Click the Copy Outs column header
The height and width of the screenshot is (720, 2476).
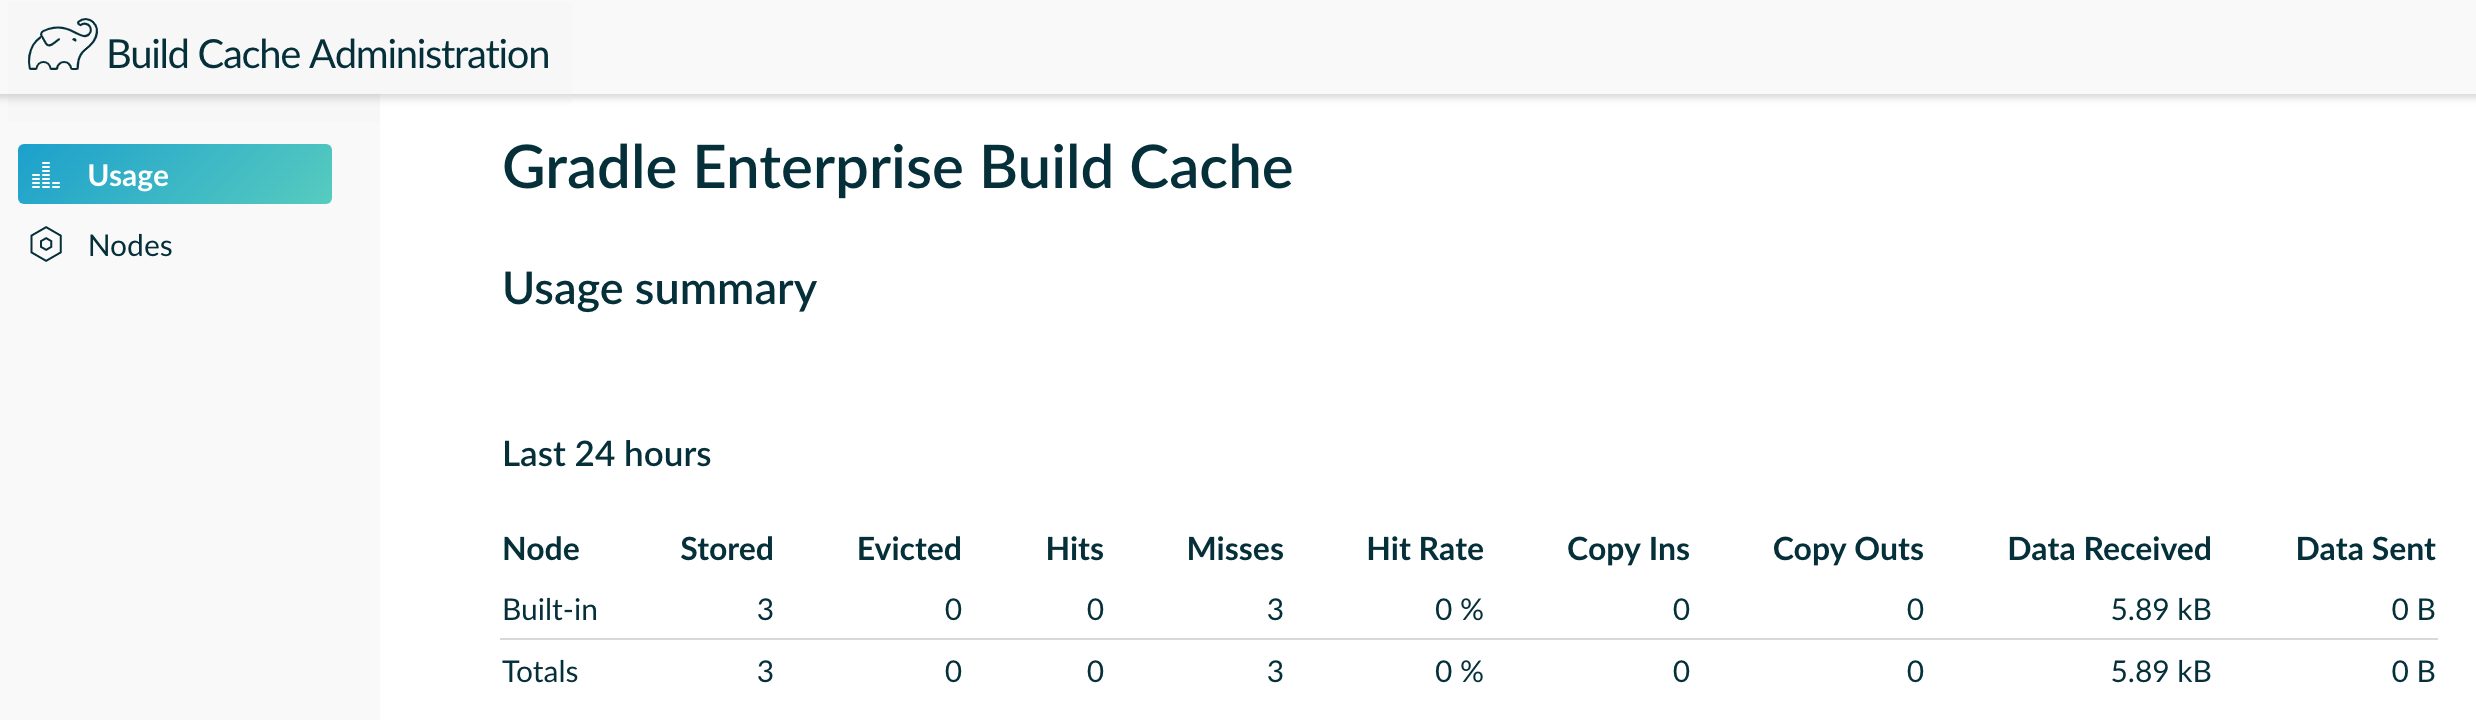point(1848,548)
